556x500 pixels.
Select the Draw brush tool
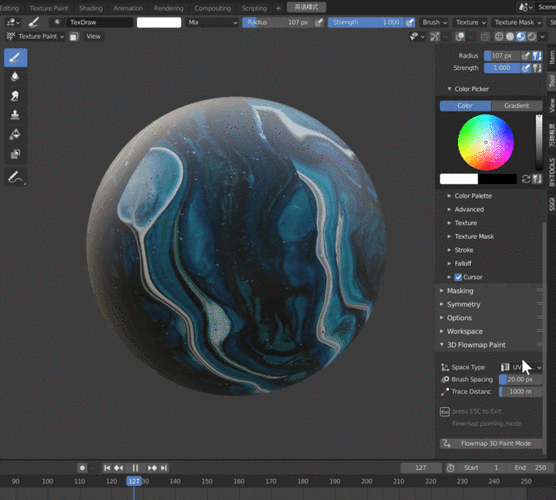(x=15, y=57)
